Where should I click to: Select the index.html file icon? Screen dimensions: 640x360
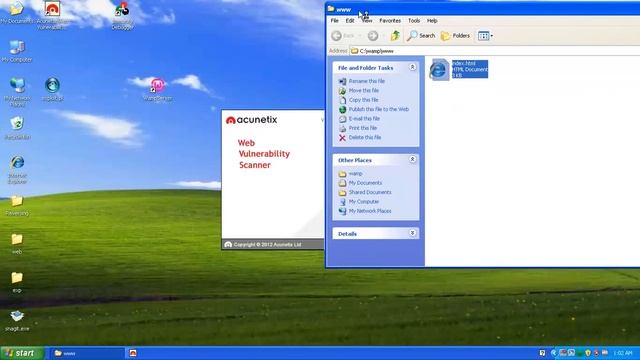point(439,70)
